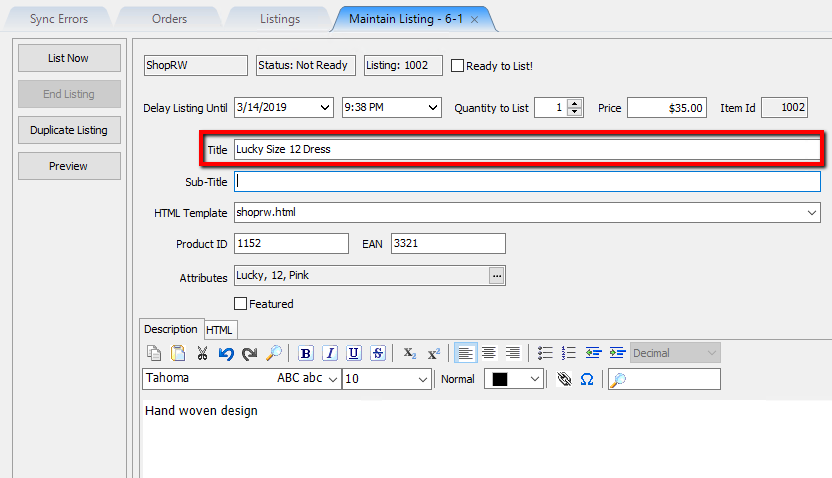The image size is (832, 478).
Task: Click the Price field showing $35.00
Action: [666, 108]
